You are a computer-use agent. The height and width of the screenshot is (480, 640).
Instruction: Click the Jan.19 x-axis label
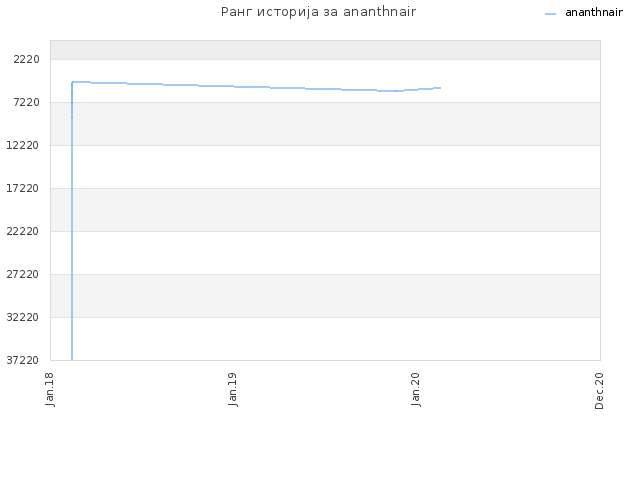coord(233,389)
